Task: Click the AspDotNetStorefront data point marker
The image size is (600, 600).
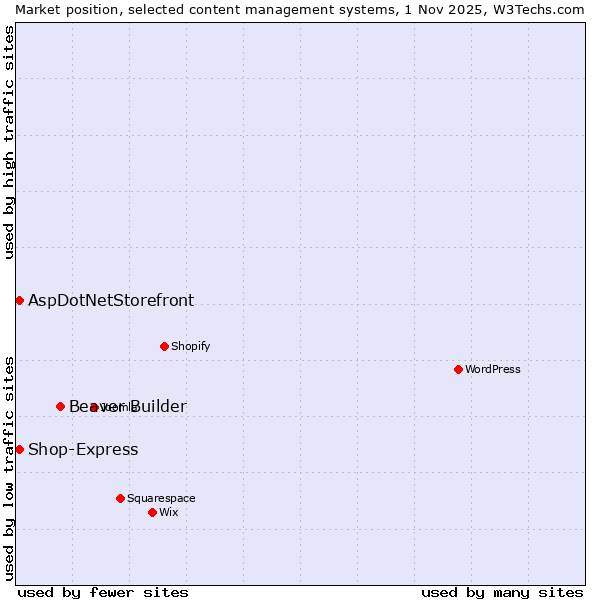Action: [x=19, y=300]
